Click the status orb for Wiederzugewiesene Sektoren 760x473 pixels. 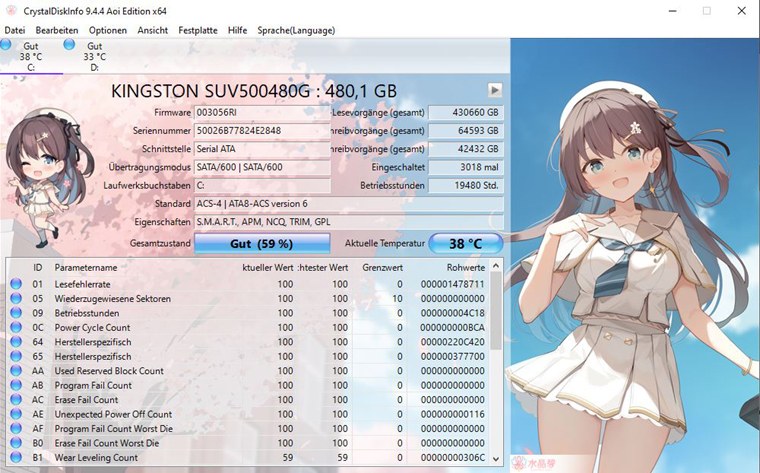pos(16,298)
